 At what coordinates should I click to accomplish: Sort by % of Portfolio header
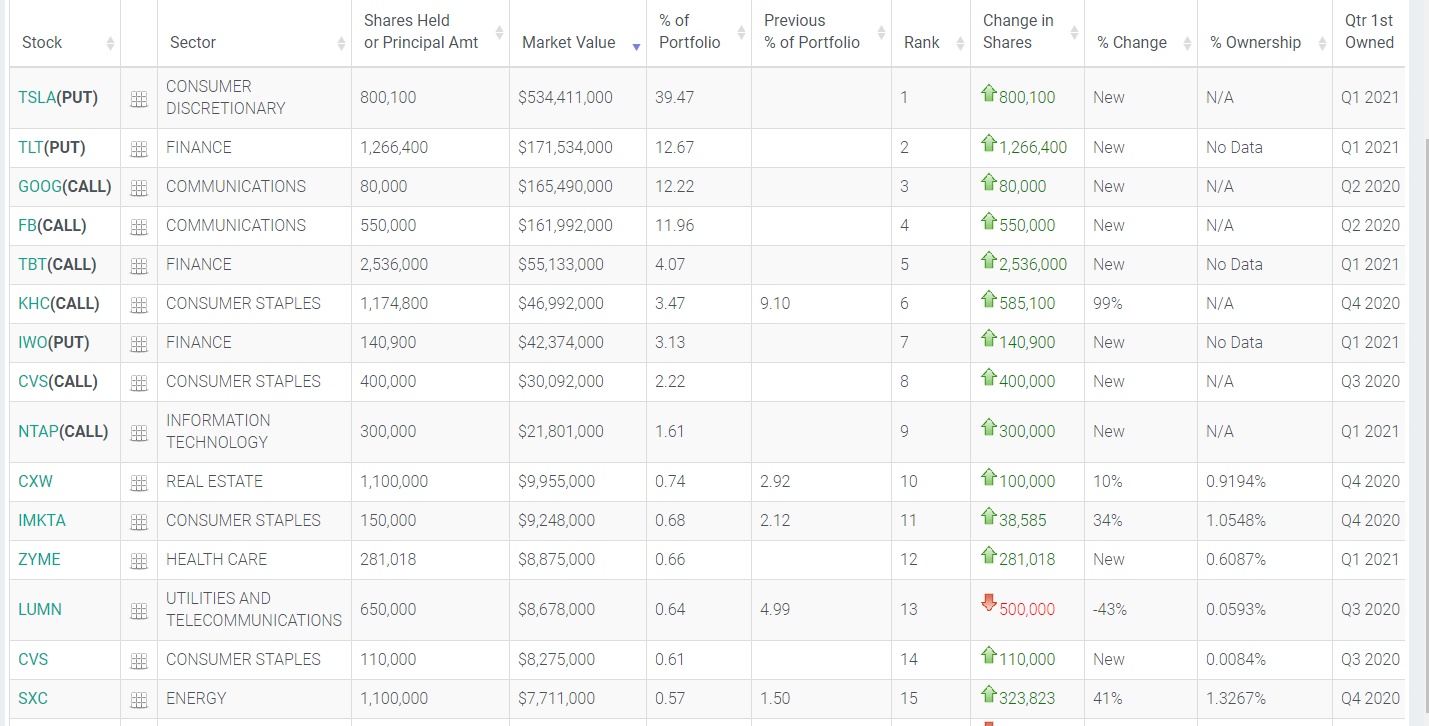point(699,33)
